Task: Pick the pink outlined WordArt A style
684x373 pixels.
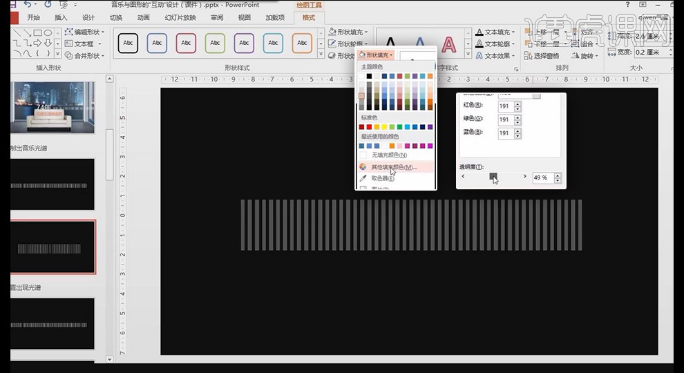Action: click(x=448, y=44)
